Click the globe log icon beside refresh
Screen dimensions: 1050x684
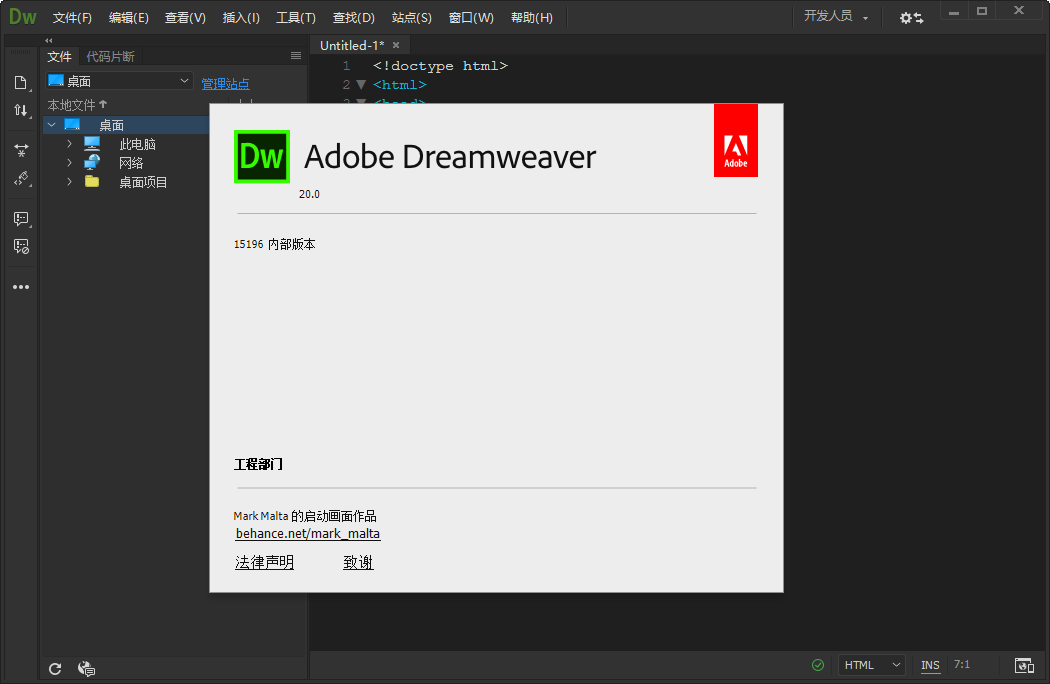point(86,669)
